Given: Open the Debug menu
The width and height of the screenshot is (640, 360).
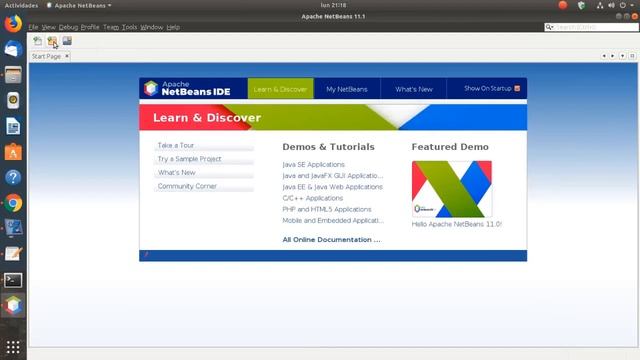Looking at the screenshot, I should point(68,27).
